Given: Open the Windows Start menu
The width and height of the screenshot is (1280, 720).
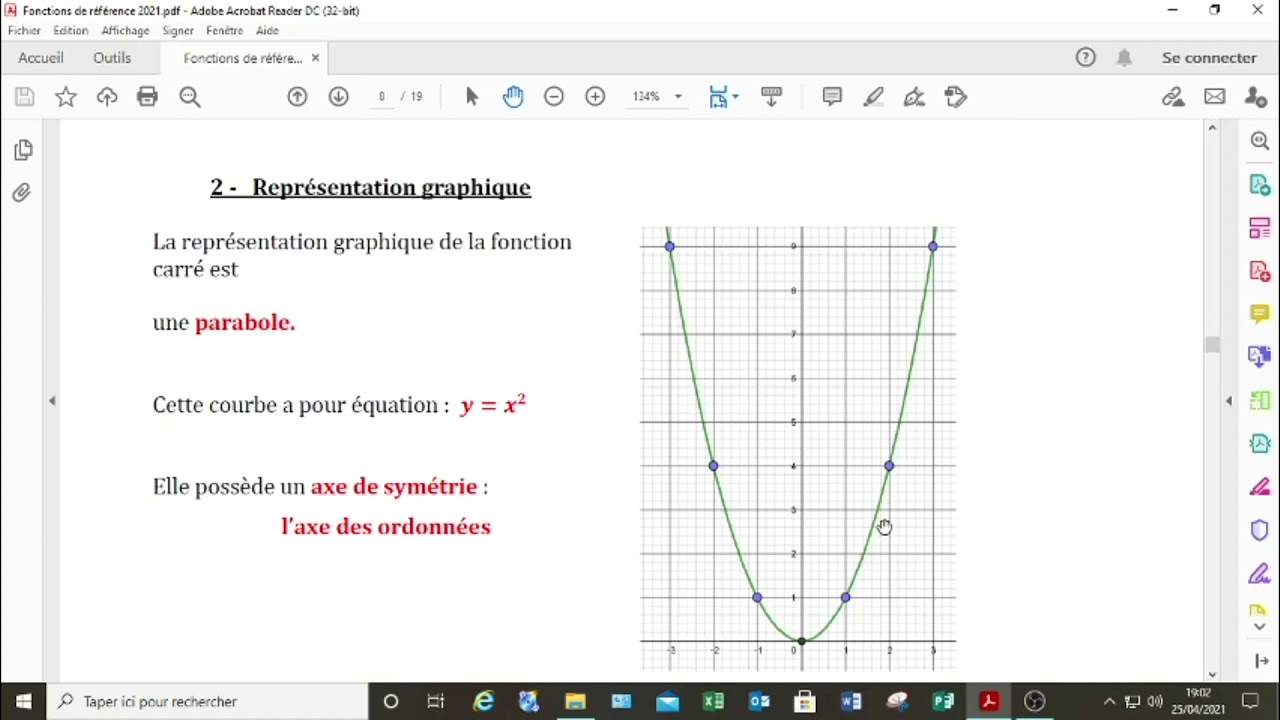Looking at the screenshot, I should coord(23,702).
